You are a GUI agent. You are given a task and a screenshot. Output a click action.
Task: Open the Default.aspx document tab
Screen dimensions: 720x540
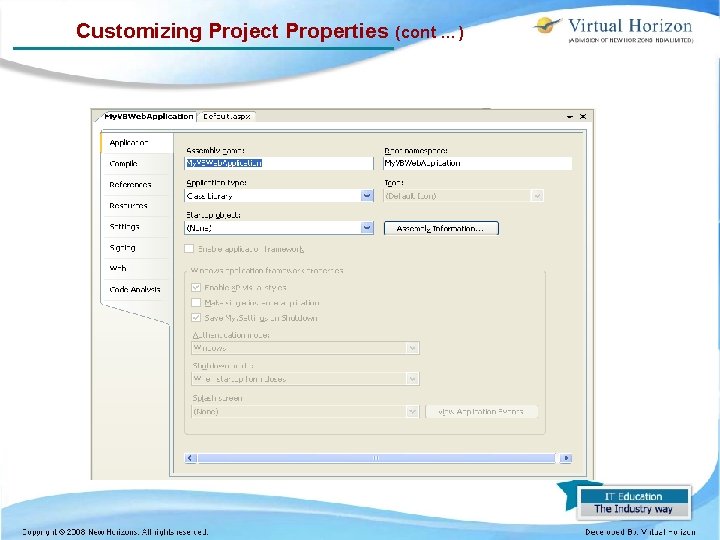click(x=226, y=117)
